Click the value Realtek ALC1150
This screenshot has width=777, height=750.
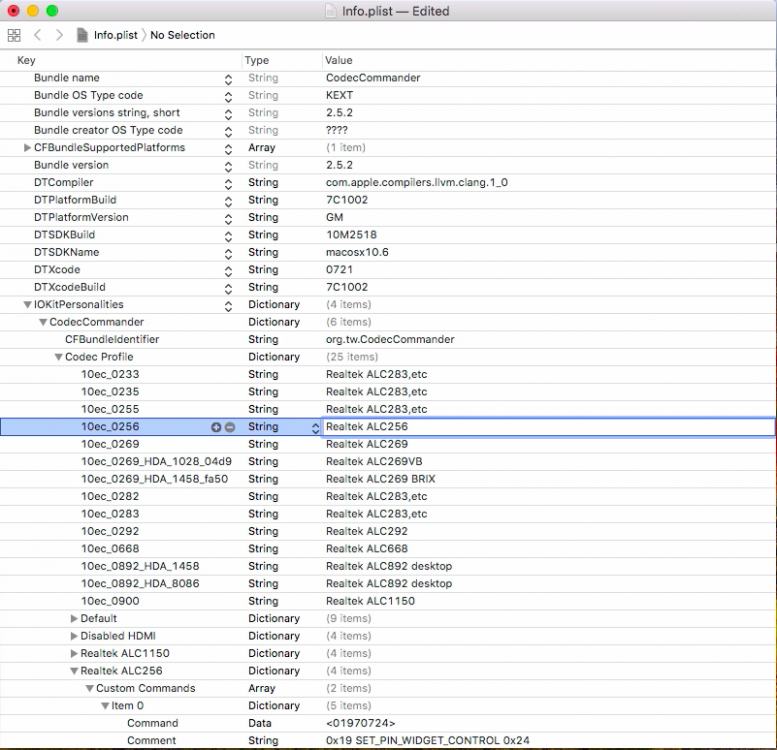pyautogui.click(x=370, y=601)
